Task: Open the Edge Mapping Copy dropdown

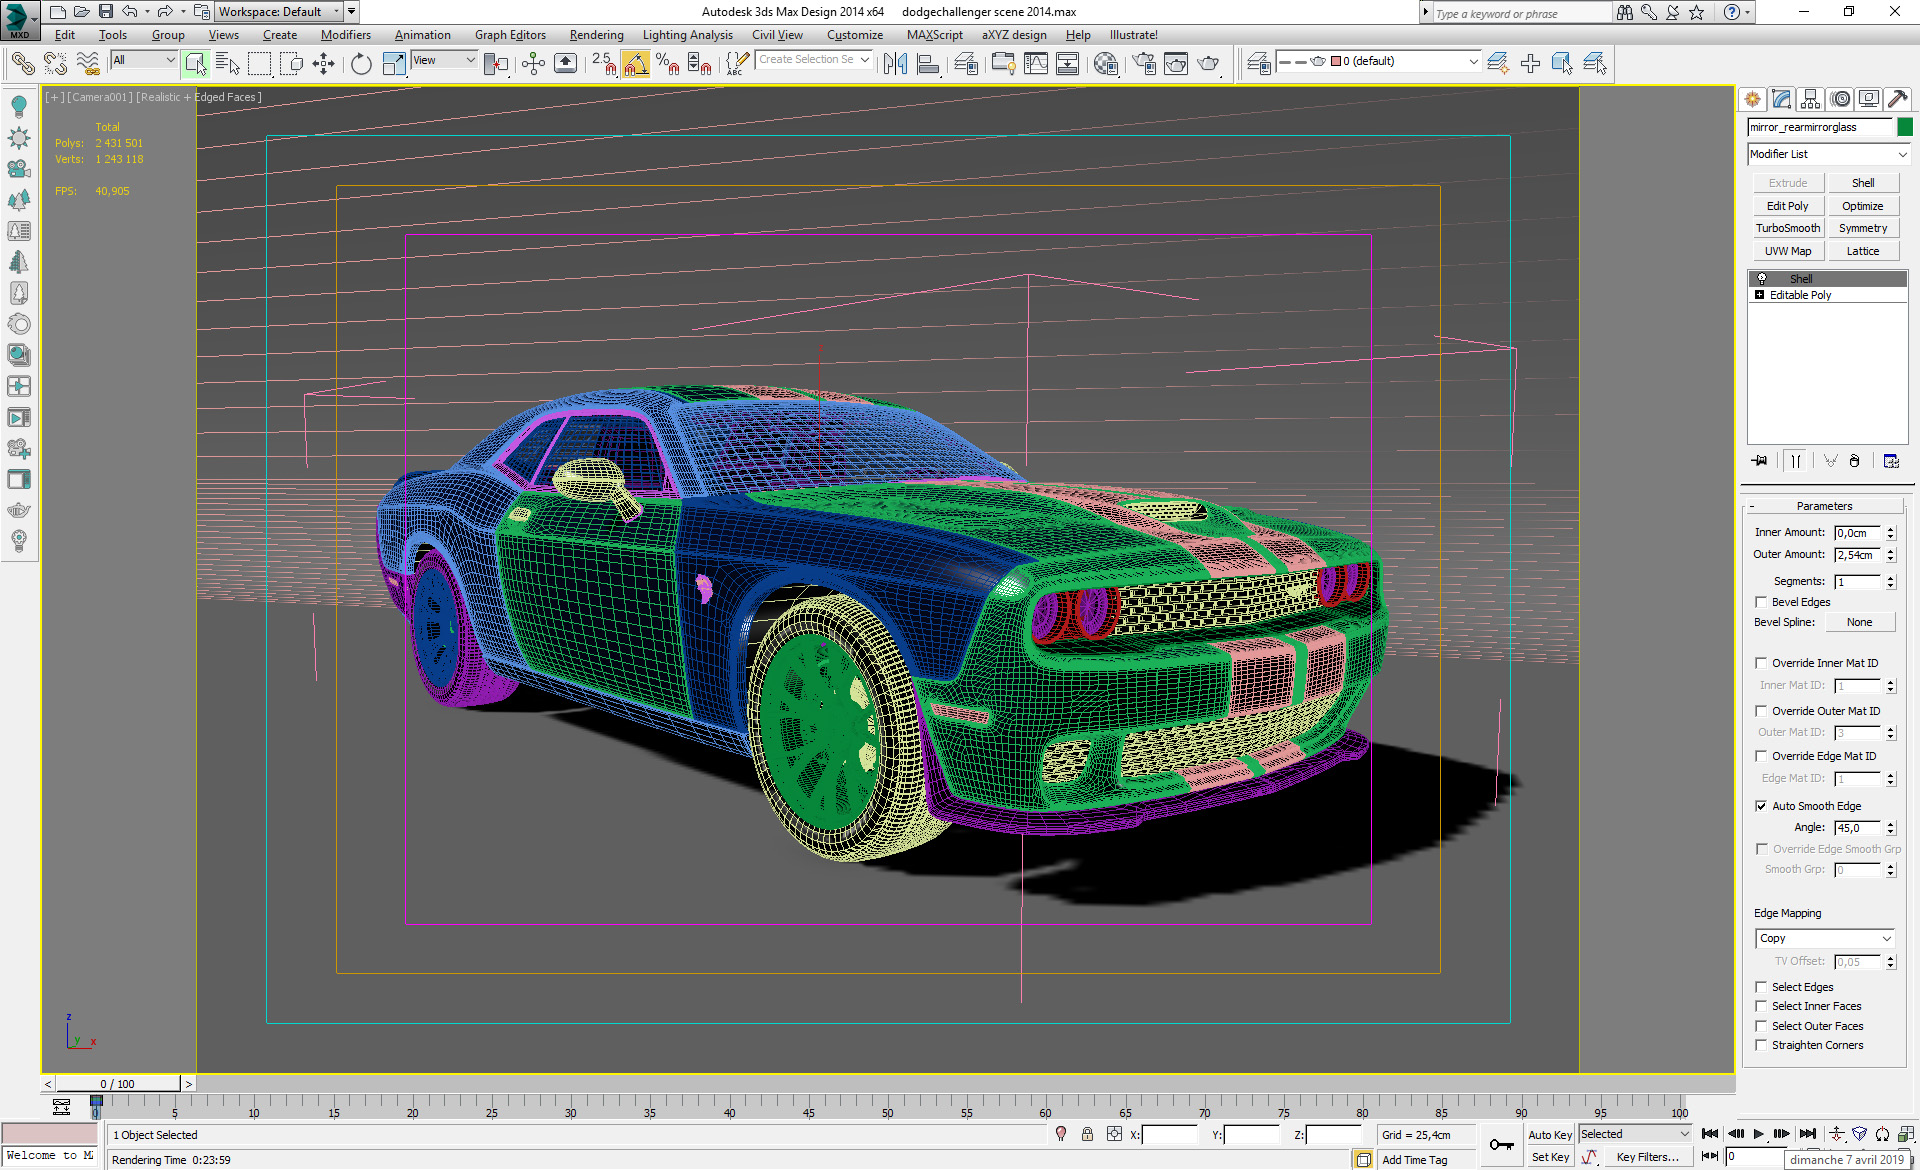Action: point(1825,938)
